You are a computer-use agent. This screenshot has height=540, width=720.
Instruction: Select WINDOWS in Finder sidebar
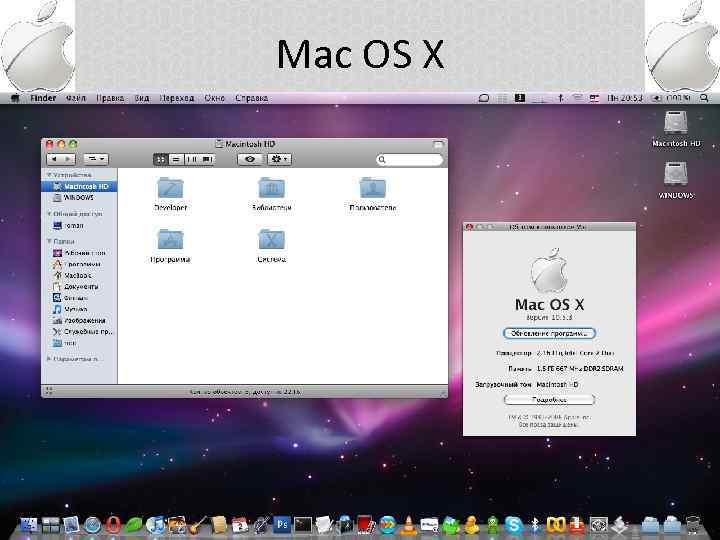pos(79,197)
